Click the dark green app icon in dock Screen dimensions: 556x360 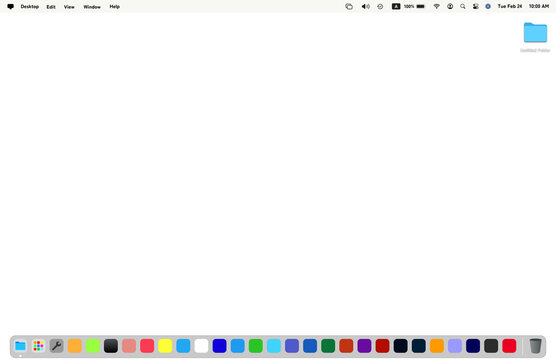click(x=328, y=346)
